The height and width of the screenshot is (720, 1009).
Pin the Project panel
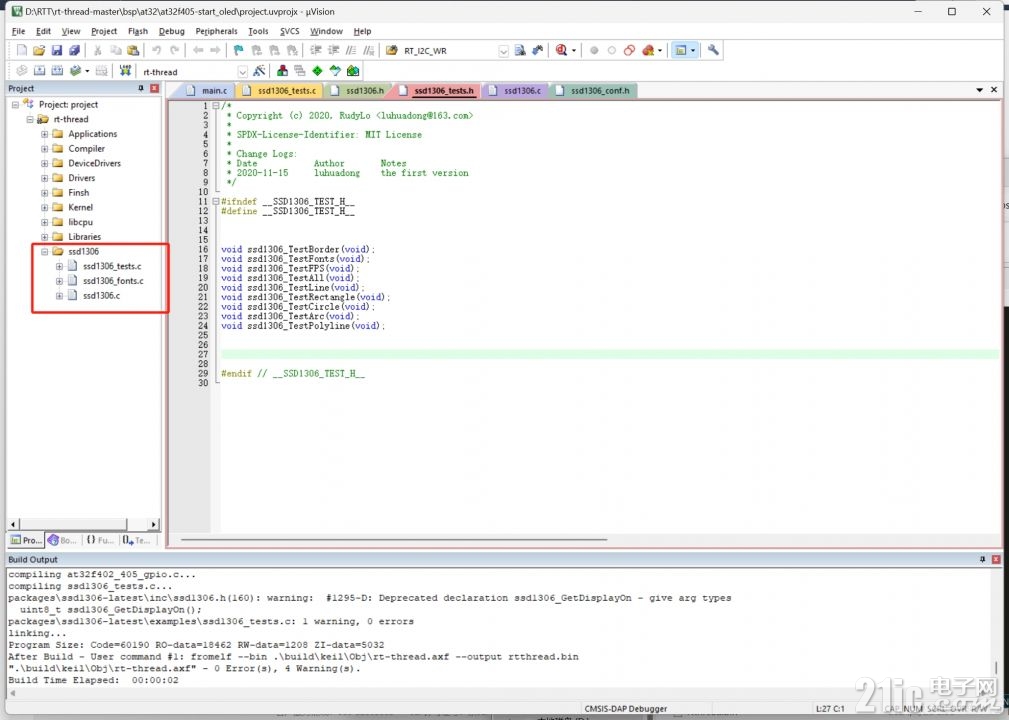coord(141,88)
